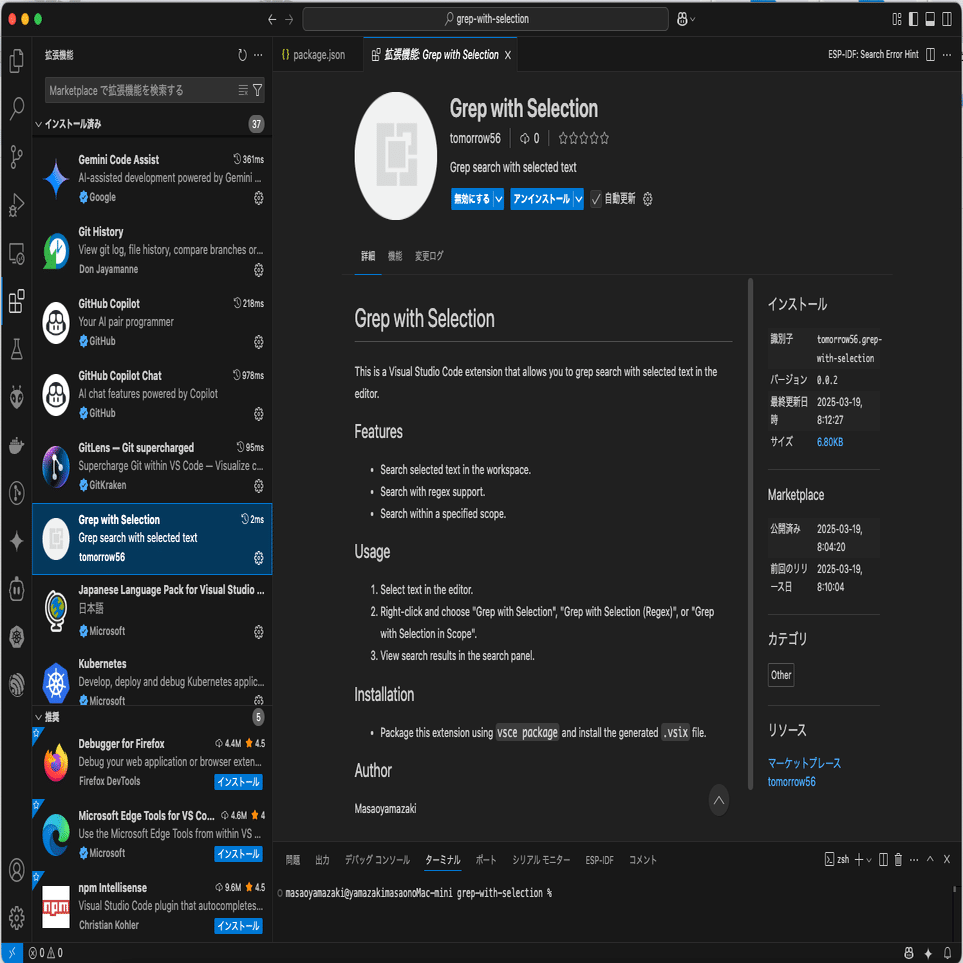963x963 pixels.
Task: Open the Accounts icon
Action: tap(17, 870)
